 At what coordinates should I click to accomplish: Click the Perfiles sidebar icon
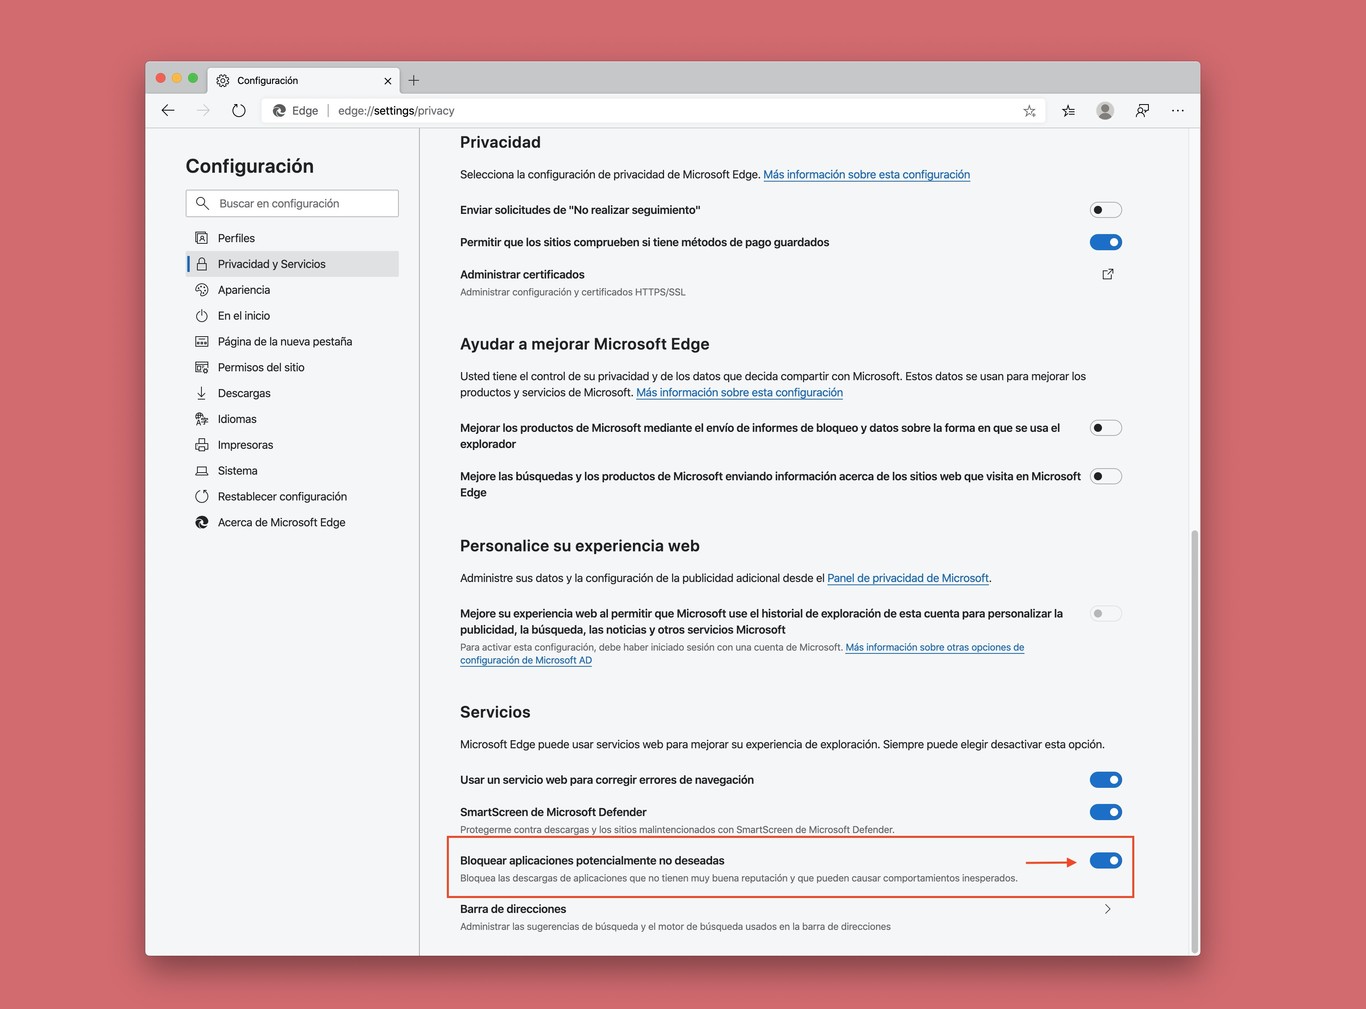(202, 238)
